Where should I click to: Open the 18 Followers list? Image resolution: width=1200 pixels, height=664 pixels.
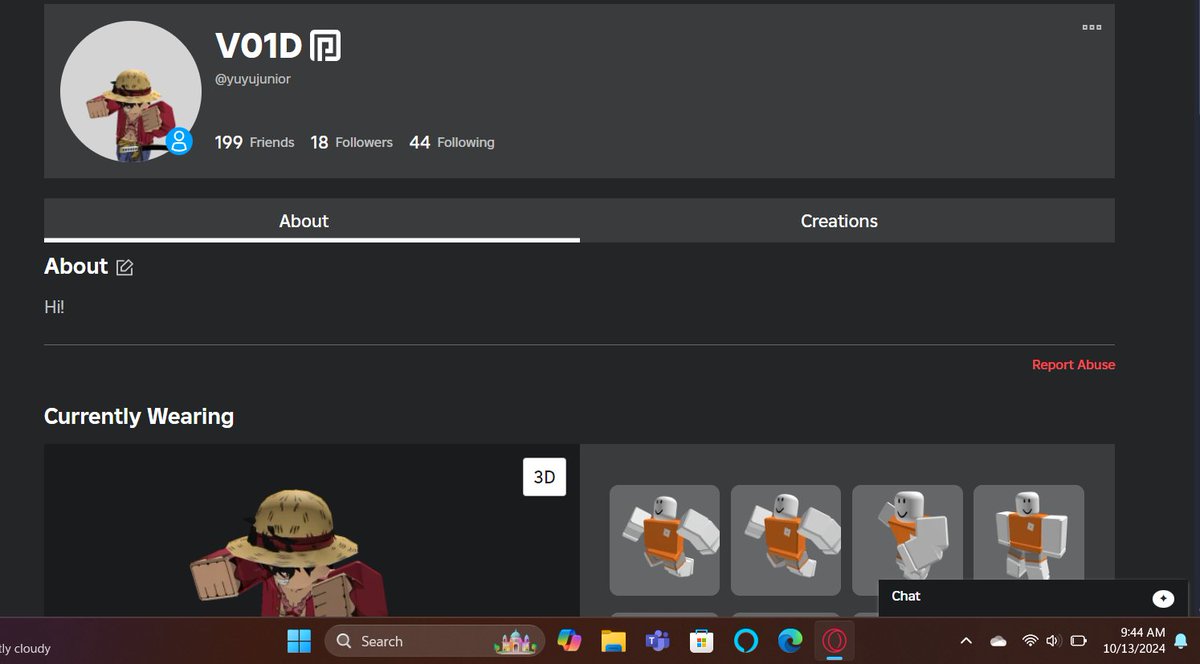[x=351, y=143]
